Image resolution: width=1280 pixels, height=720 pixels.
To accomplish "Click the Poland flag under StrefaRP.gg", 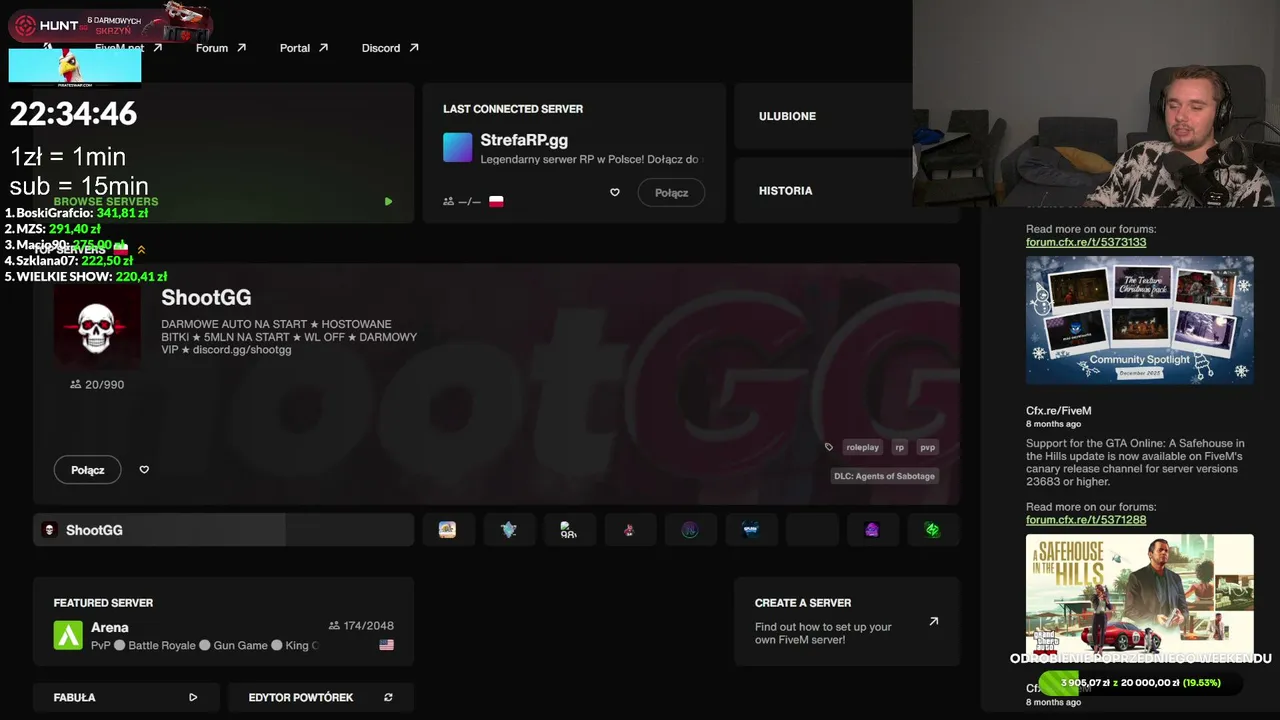I will [496, 201].
